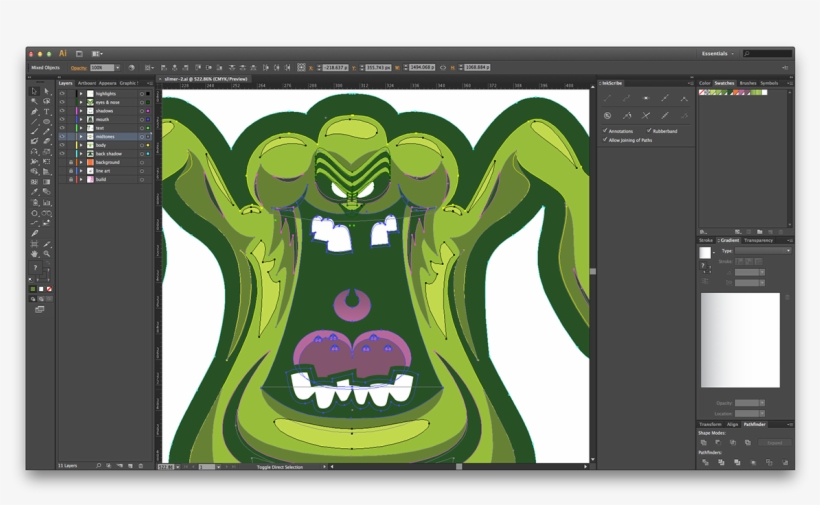Select the Lasso tool
The height and width of the screenshot is (505, 820).
(47, 101)
